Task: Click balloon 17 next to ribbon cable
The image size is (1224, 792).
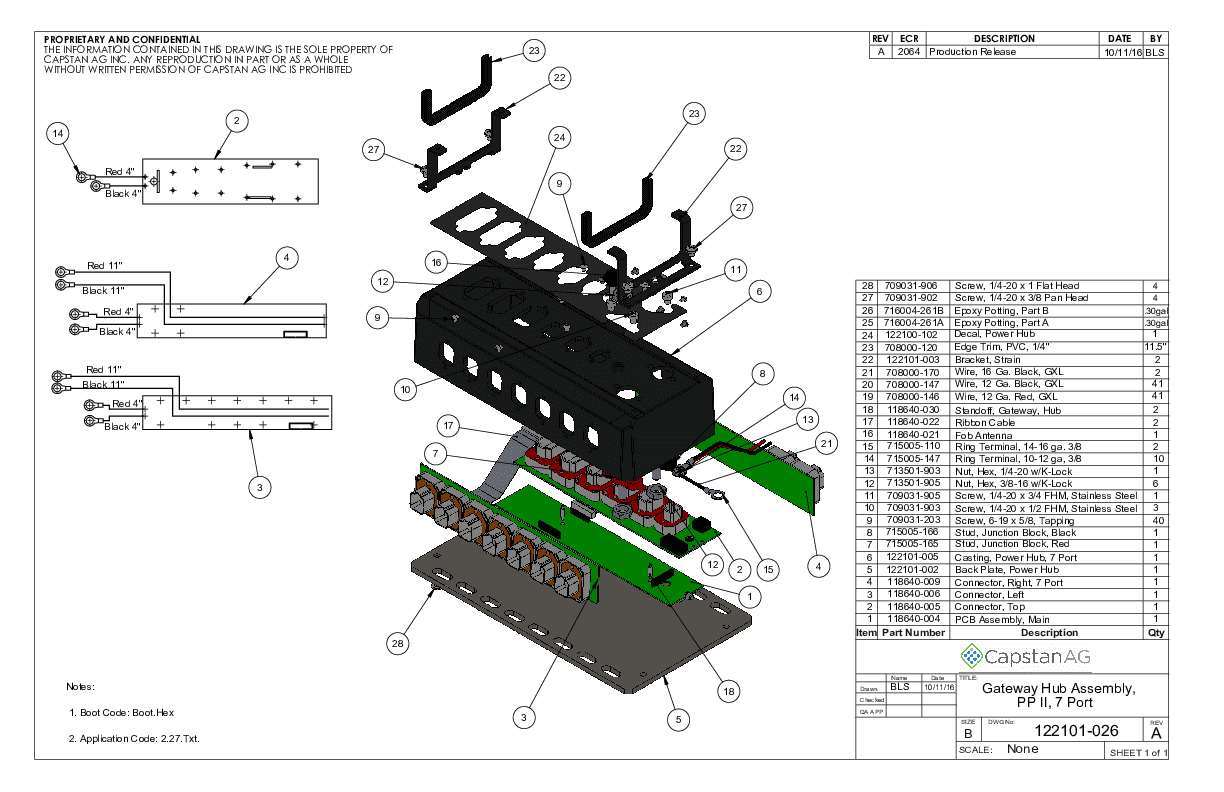Action: tap(451, 427)
